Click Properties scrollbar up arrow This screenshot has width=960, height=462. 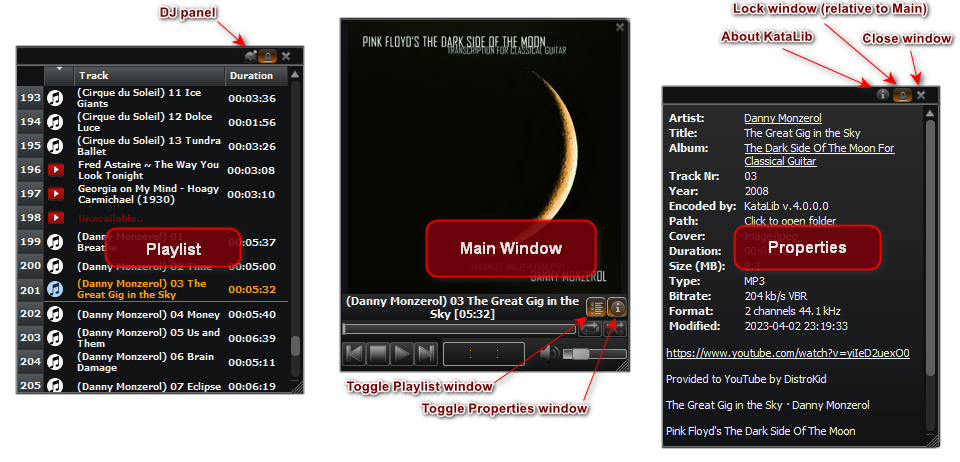click(x=930, y=113)
